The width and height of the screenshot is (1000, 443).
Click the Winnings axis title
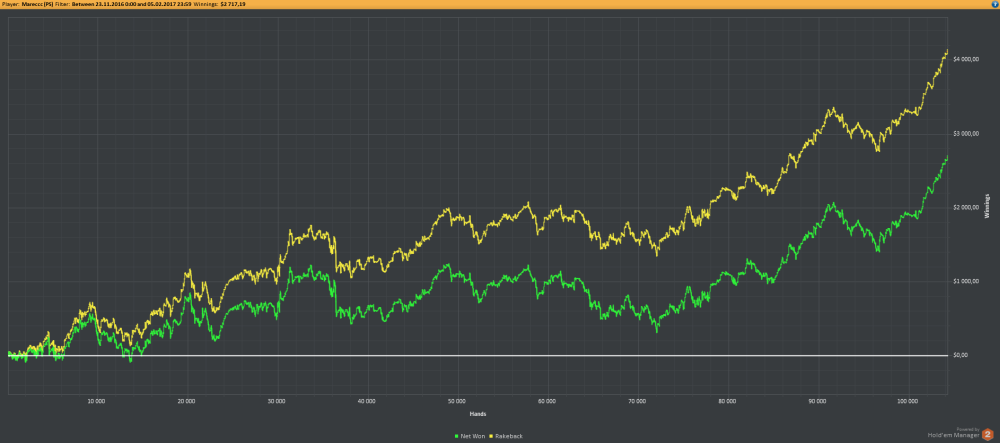pyautogui.click(x=987, y=207)
